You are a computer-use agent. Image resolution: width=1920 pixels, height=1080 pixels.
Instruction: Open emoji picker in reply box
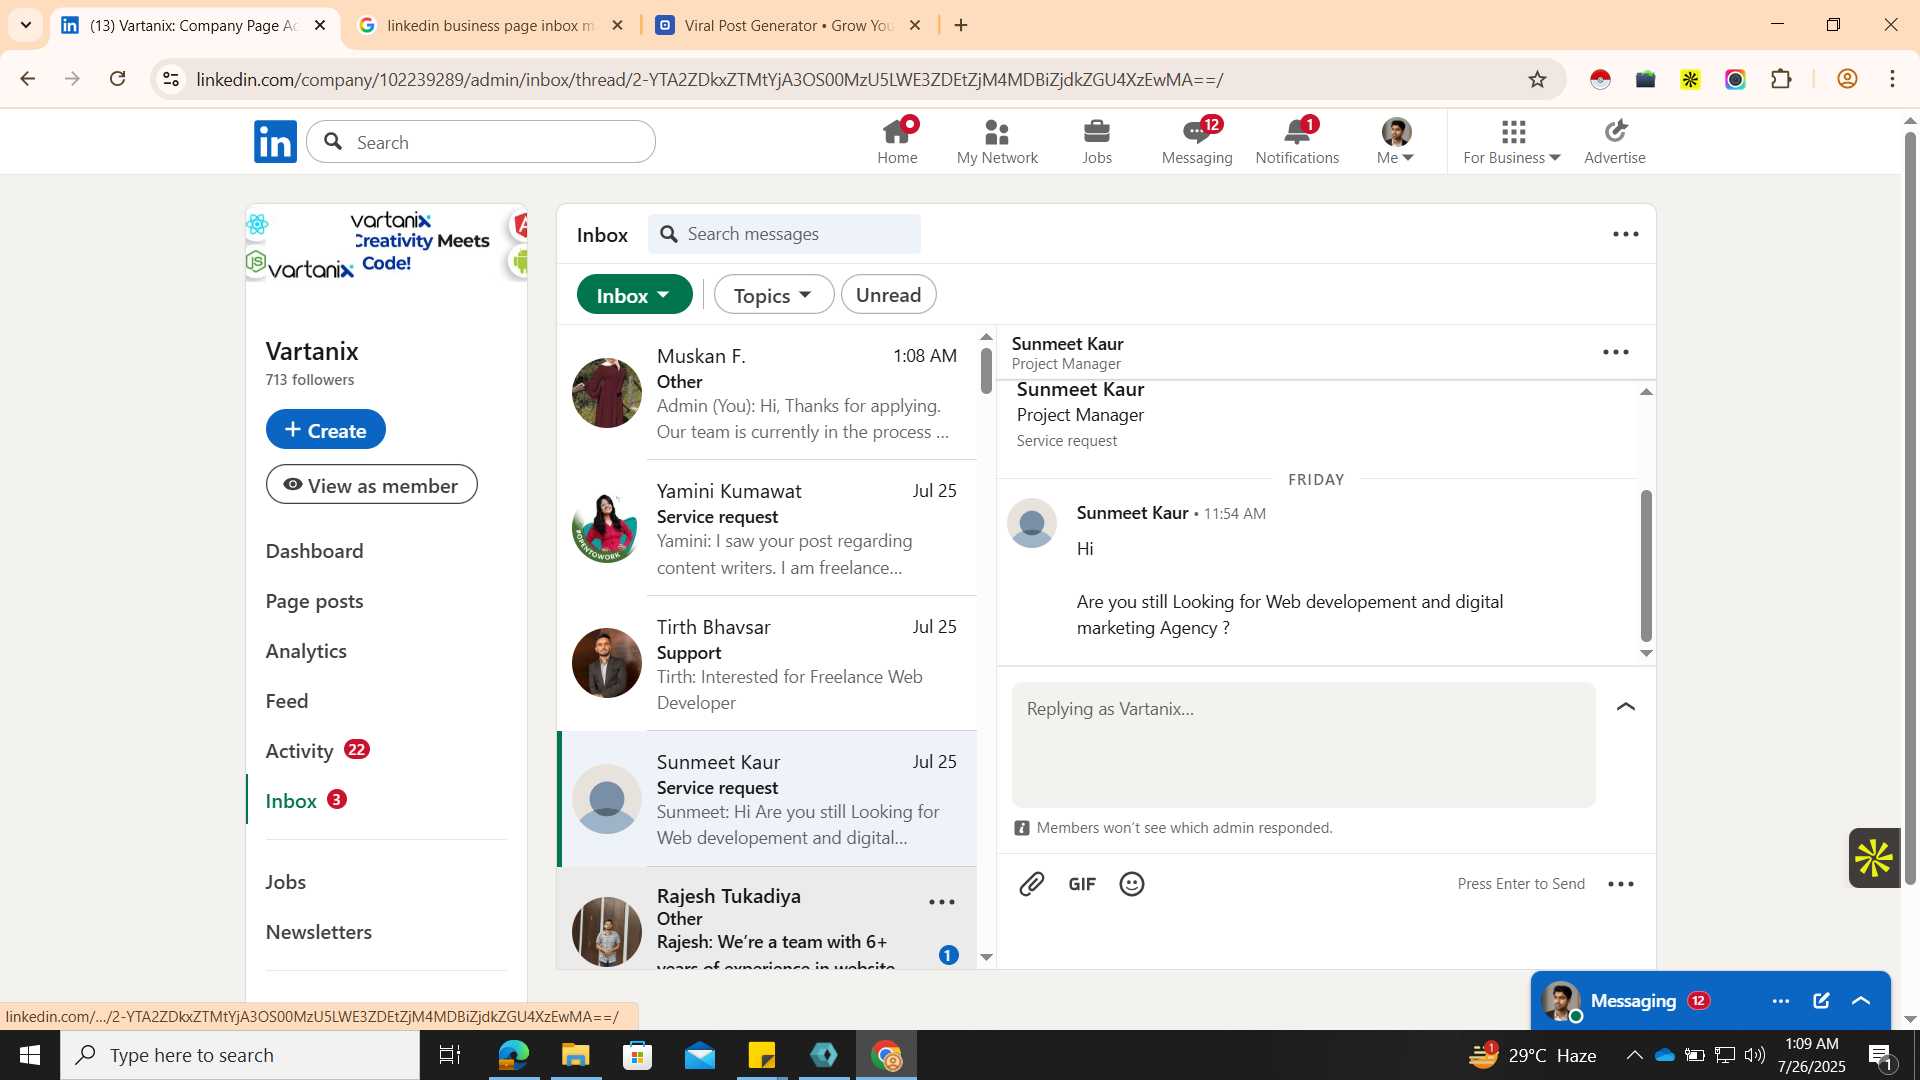pos(1132,884)
